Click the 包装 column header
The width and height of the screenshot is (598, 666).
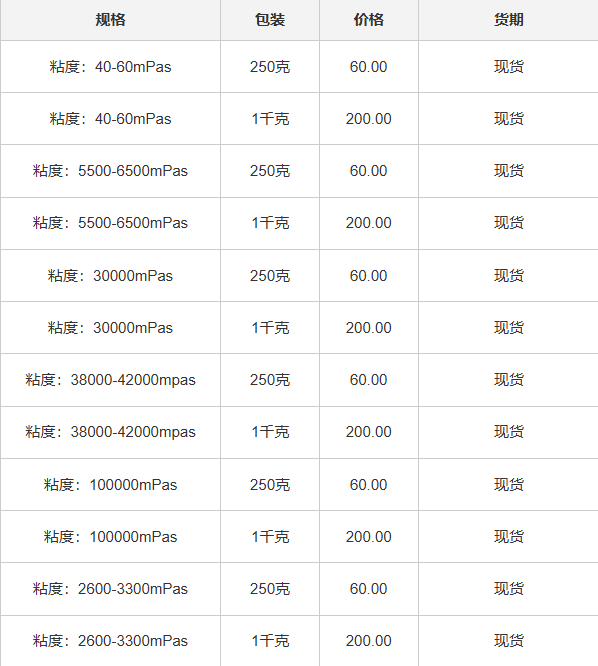[270, 20]
